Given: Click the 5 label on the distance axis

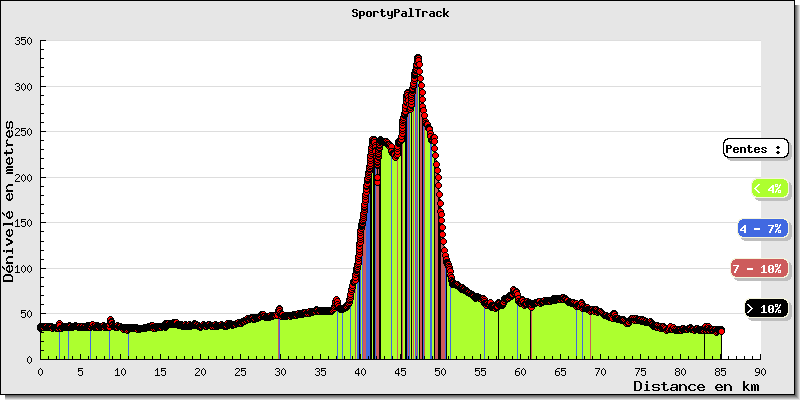Looking at the screenshot, I should point(81,372).
